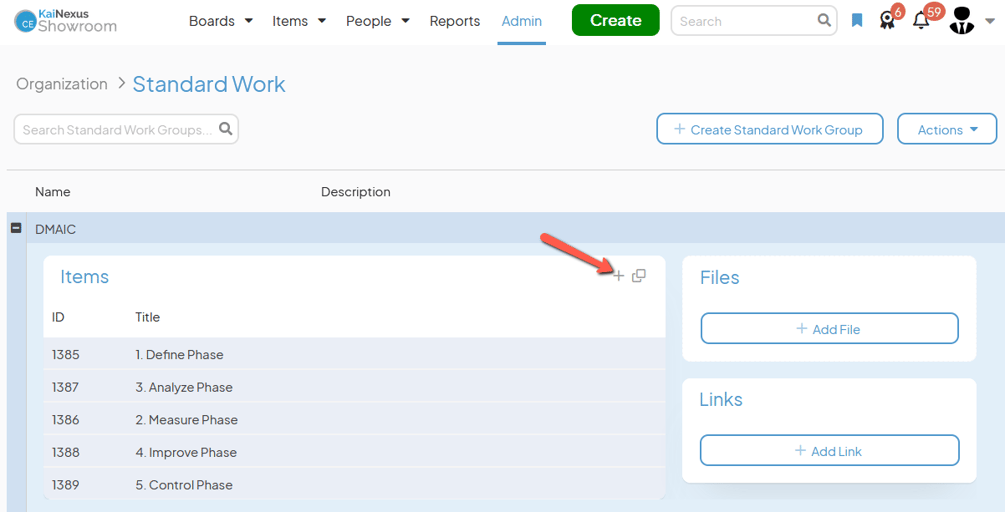Click the Add Link button
The image size is (1005, 512).
829,450
